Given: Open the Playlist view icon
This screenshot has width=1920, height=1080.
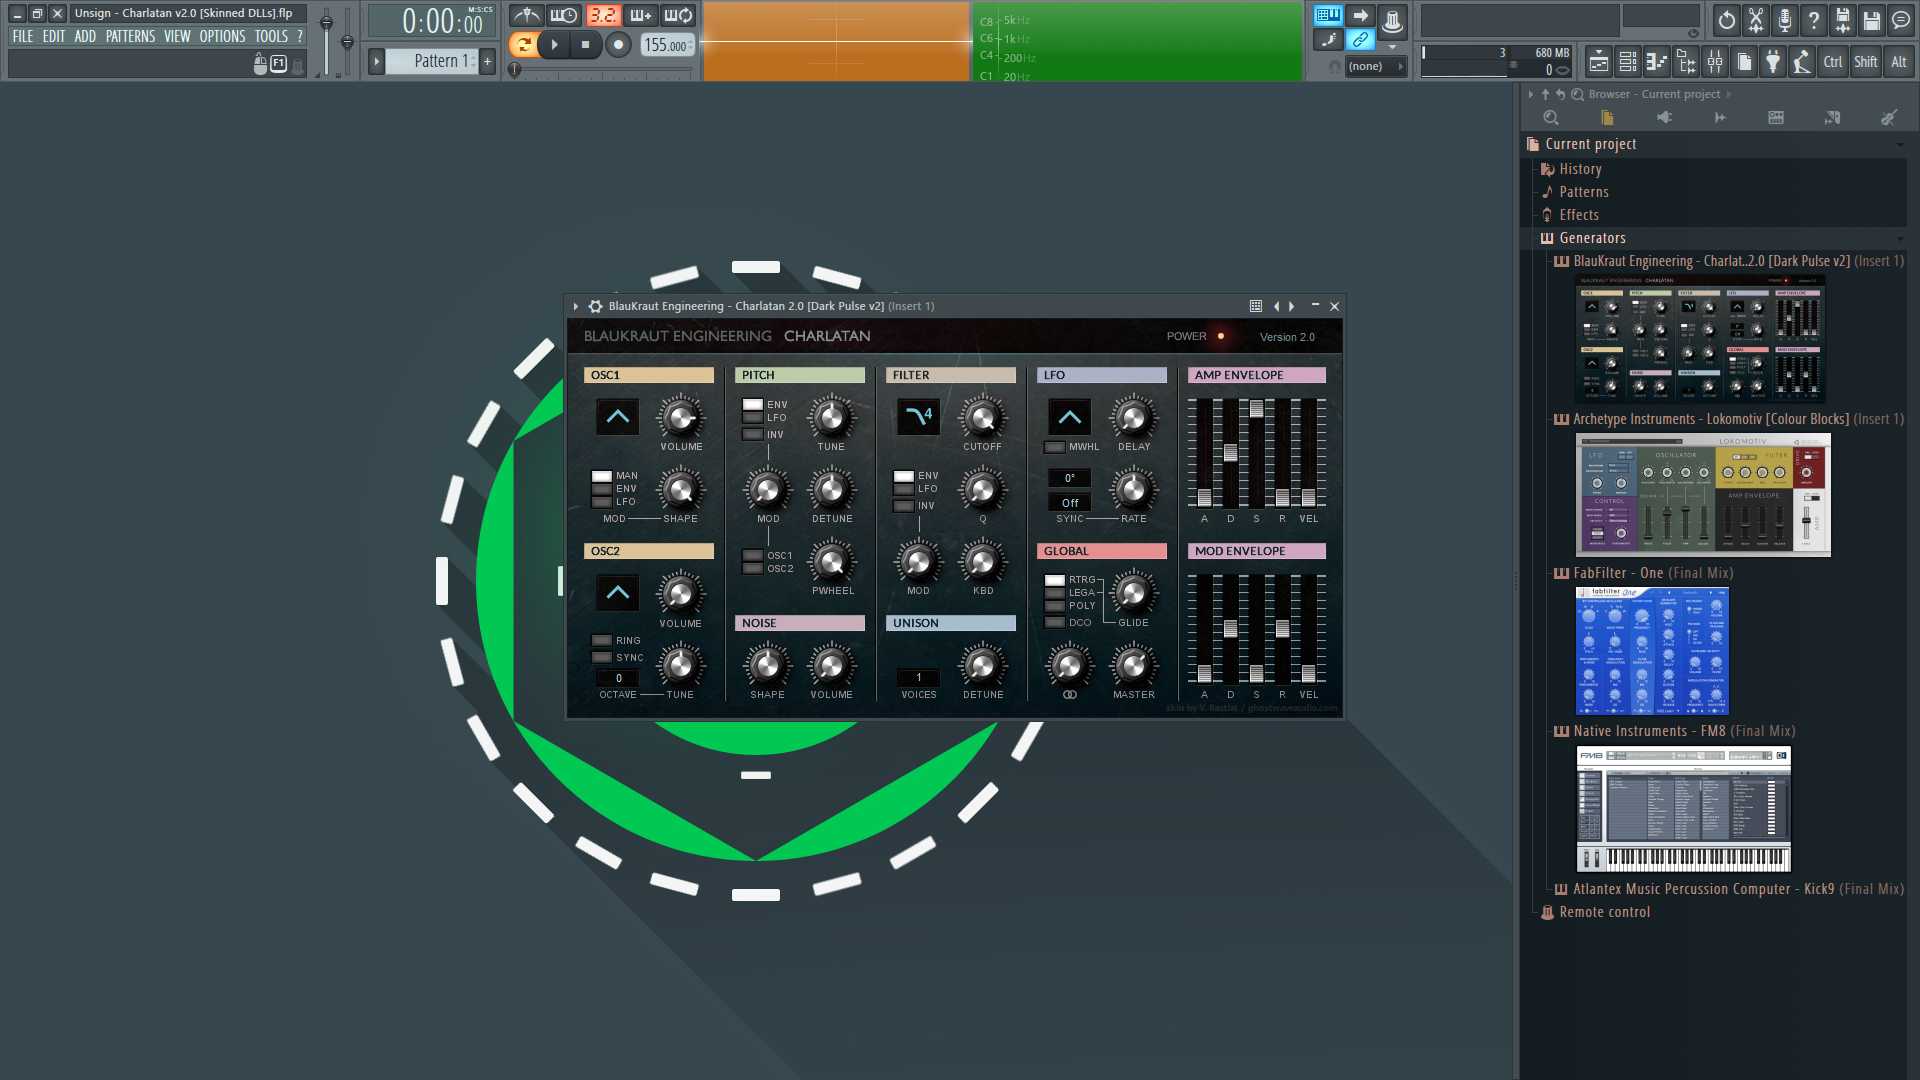Looking at the screenshot, I should tap(1599, 62).
